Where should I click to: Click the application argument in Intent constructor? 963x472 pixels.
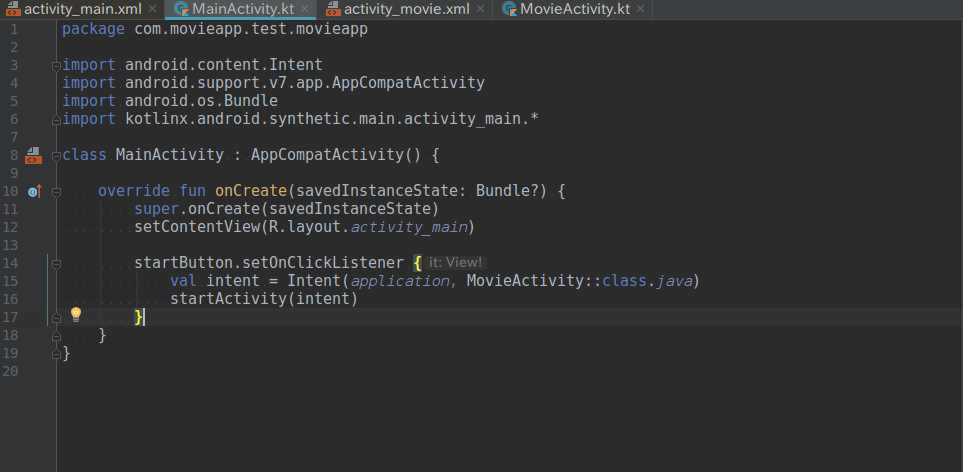click(x=400, y=281)
